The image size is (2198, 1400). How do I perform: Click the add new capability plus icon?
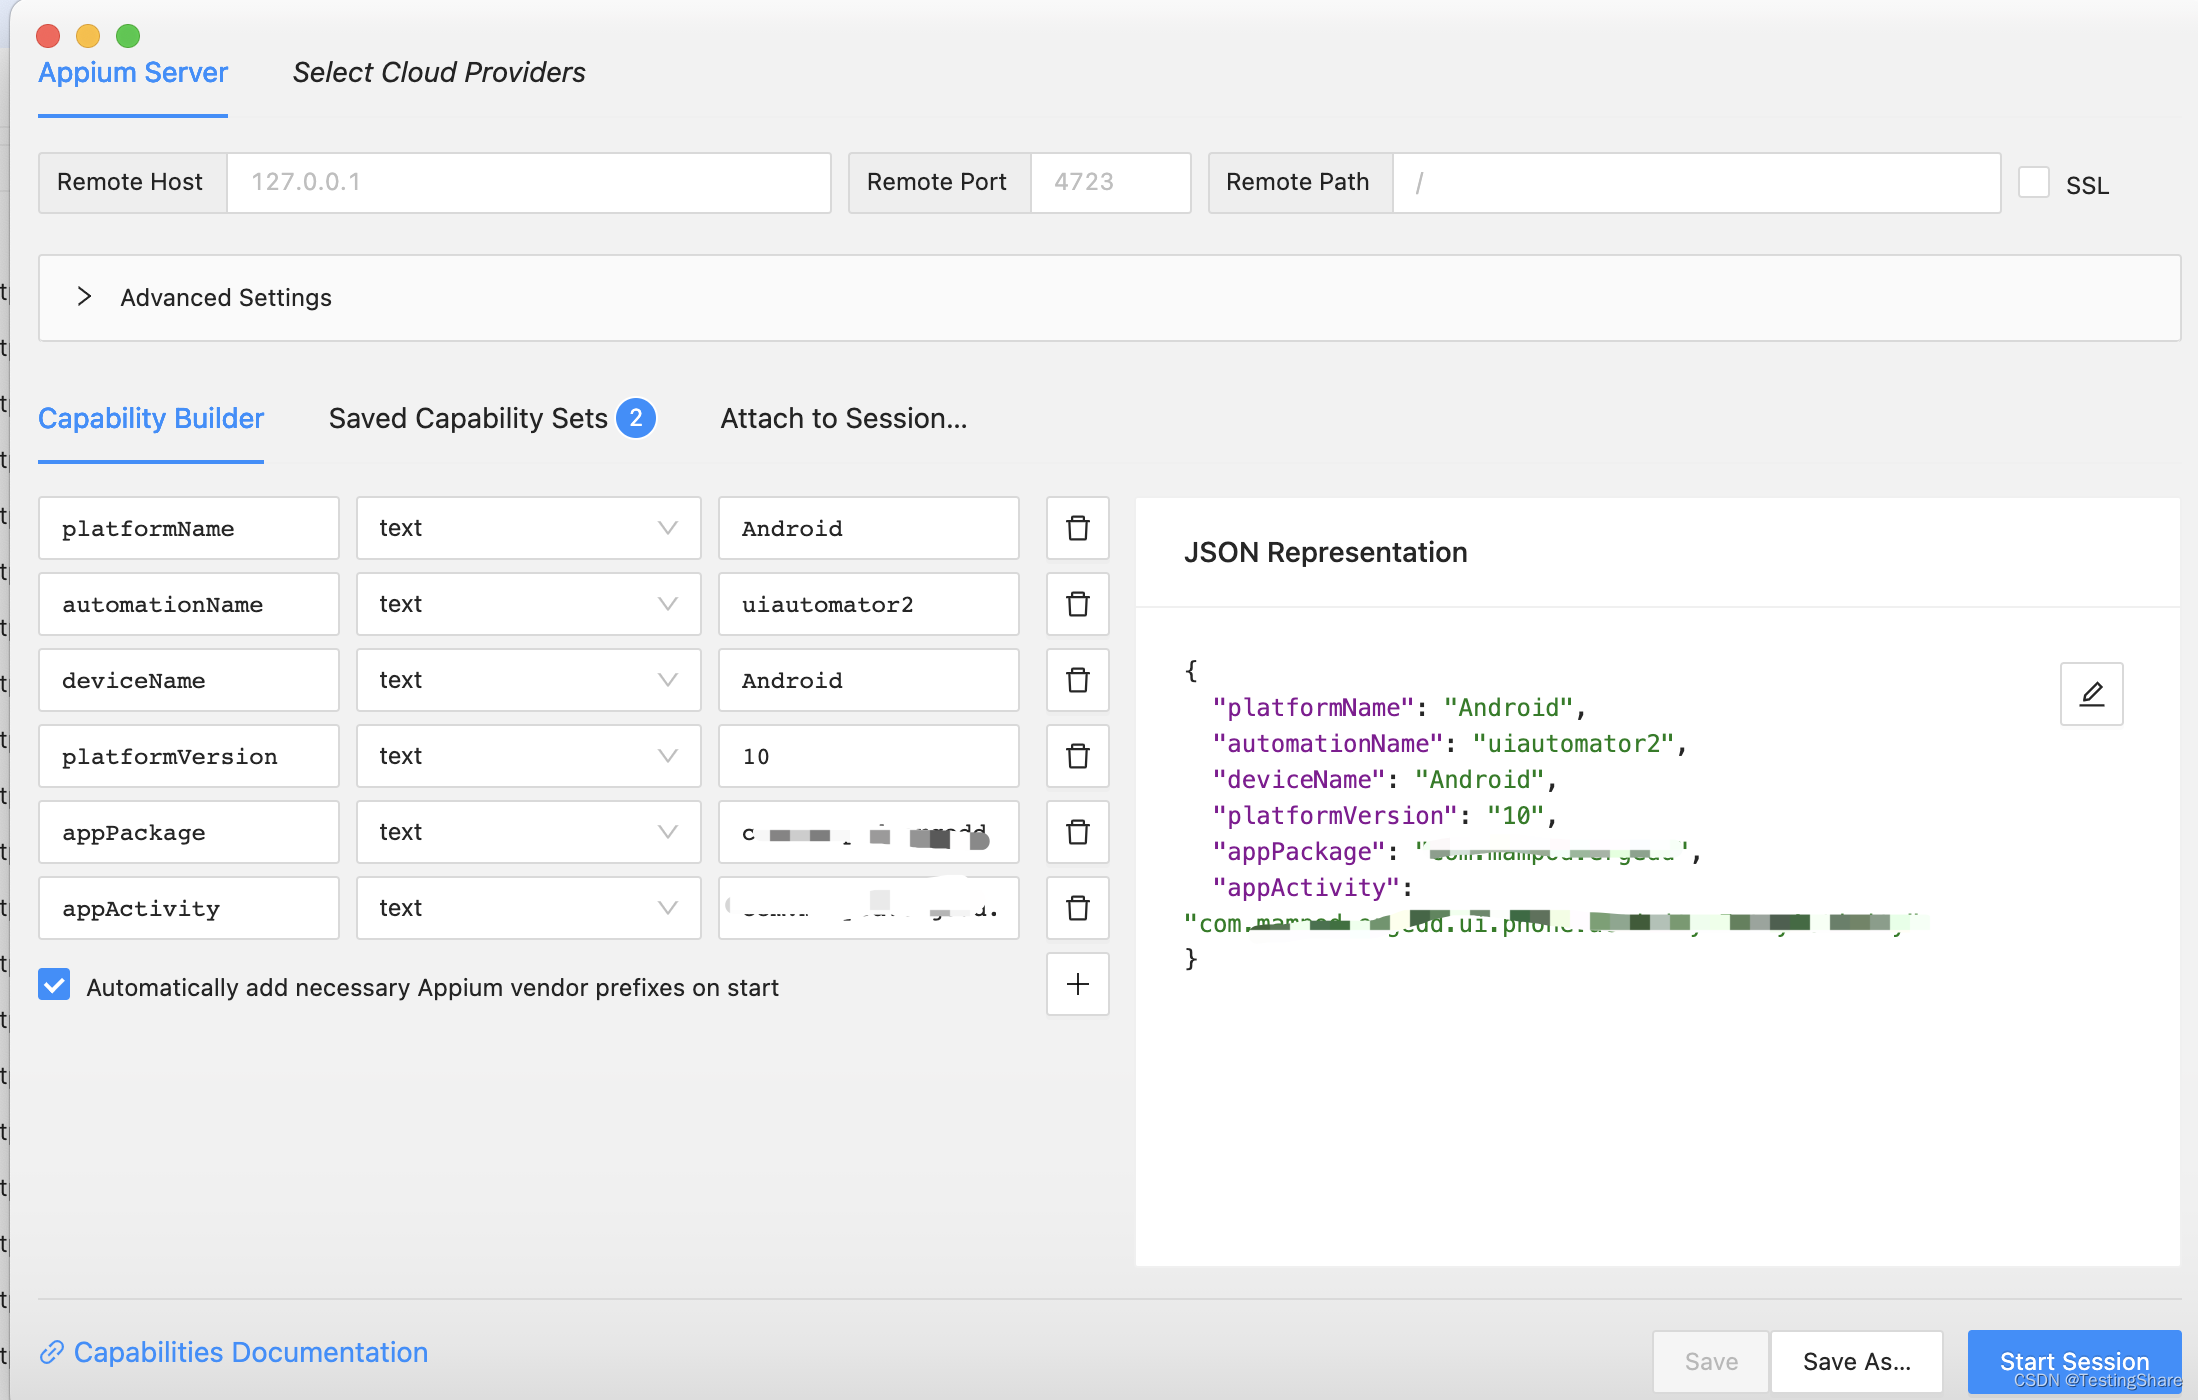1075,984
